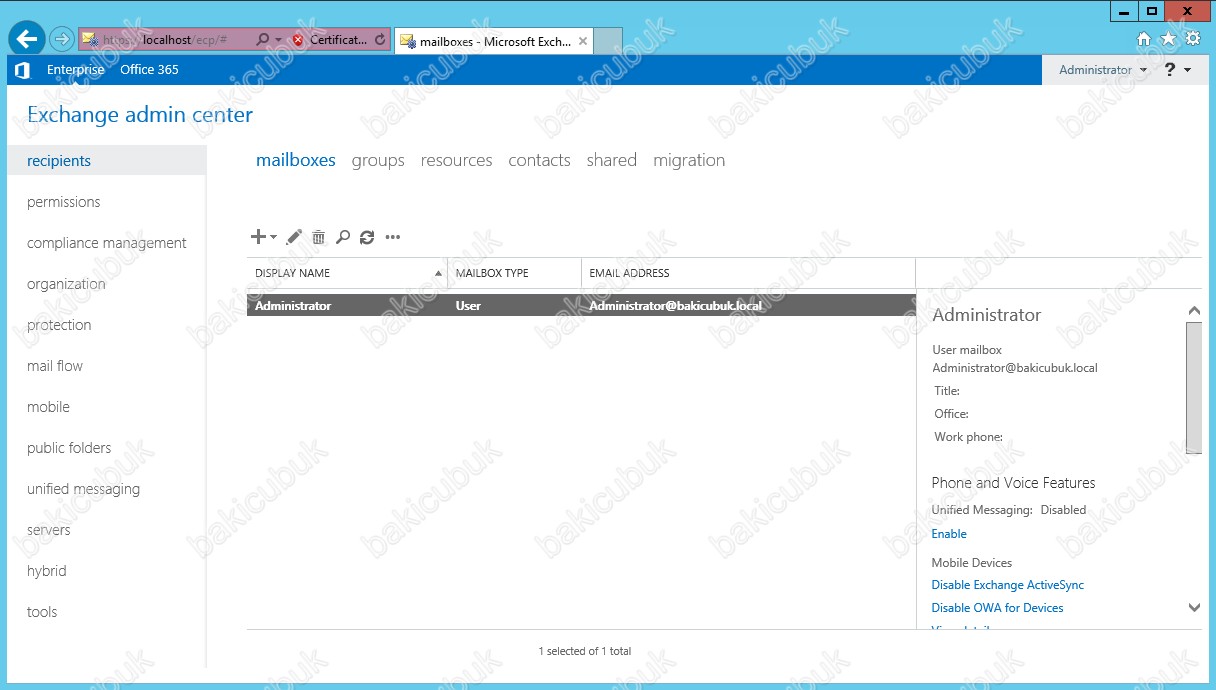Click the Administrator heading in details pane
The width and height of the screenshot is (1216, 690).
click(987, 315)
